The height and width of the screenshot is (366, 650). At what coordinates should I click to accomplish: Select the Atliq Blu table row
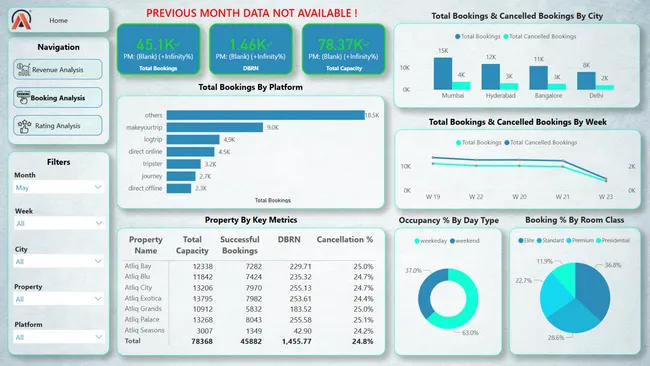(x=249, y=276)
